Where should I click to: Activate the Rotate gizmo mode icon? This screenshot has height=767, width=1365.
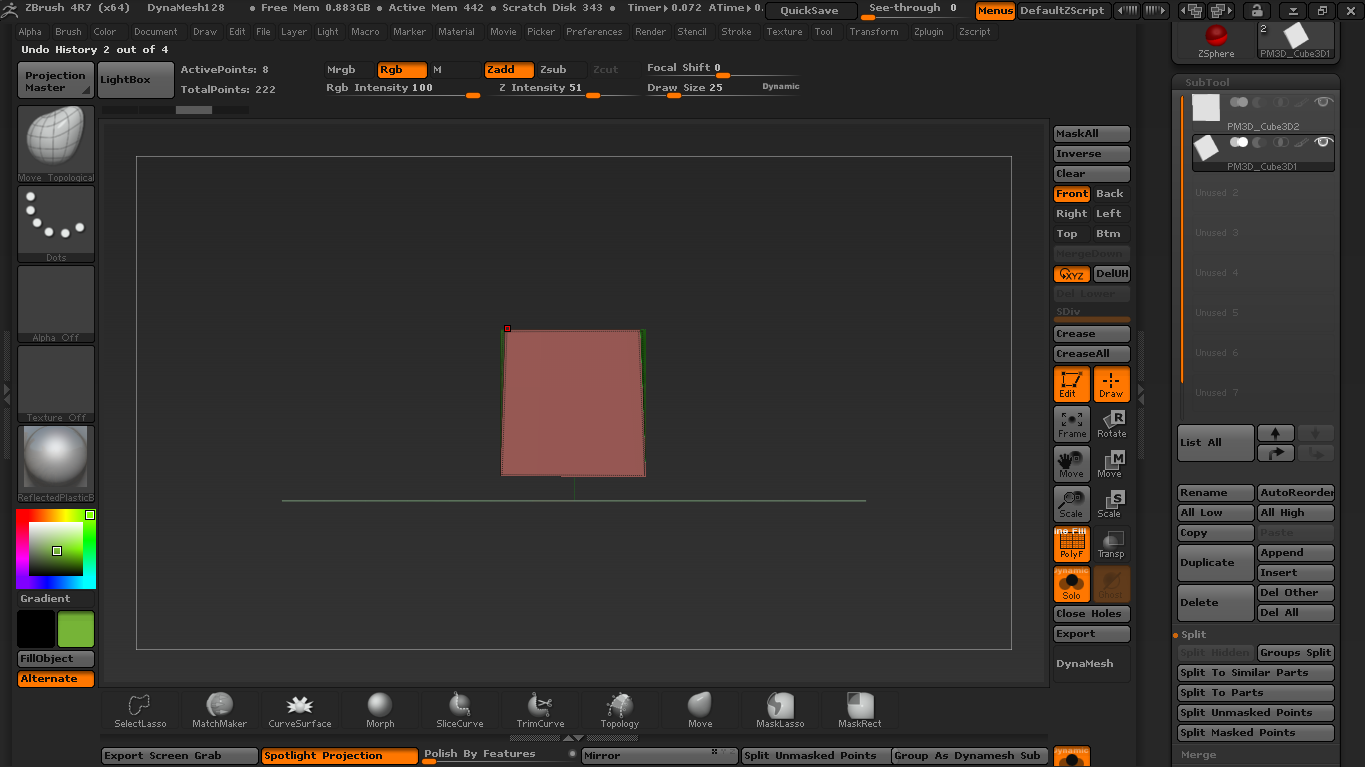click(x=1112, y=424)
